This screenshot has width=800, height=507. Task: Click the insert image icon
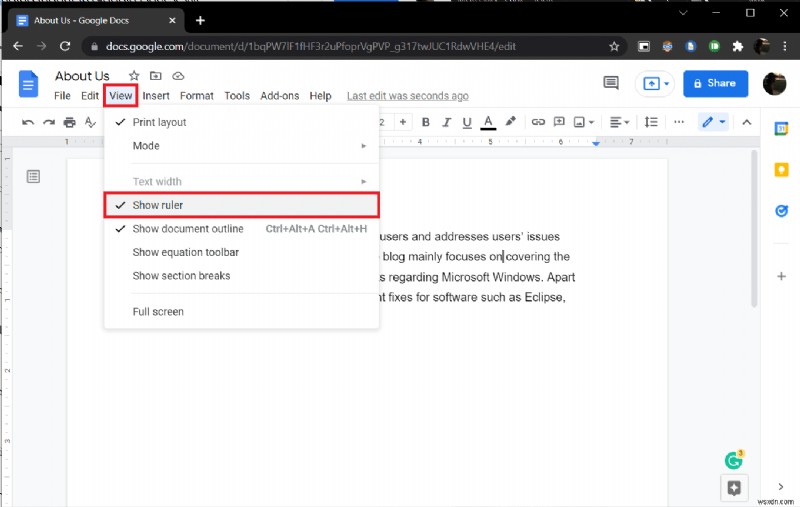coord(579,122)
